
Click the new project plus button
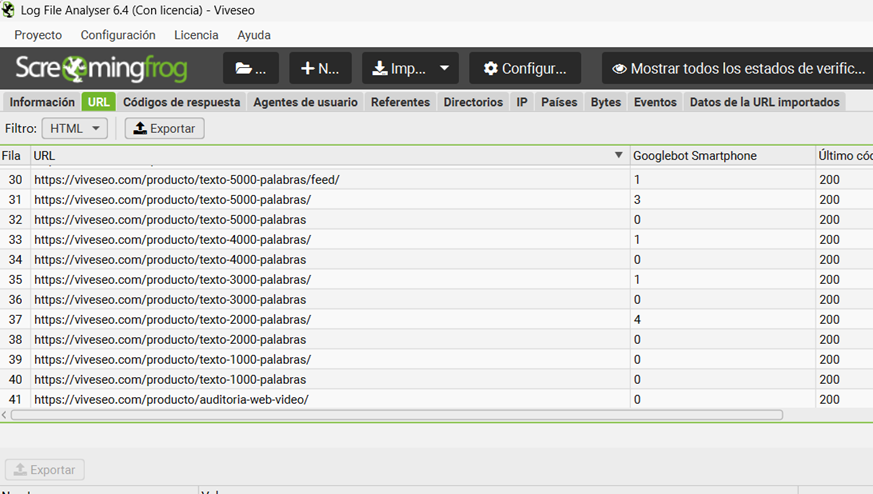coord(320,69)
